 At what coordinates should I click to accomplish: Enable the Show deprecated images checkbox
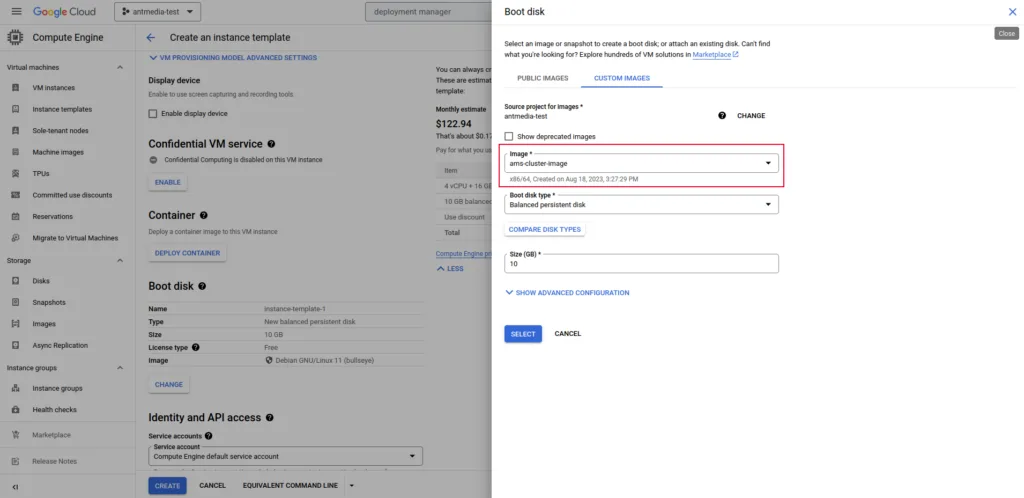click(509, 136)
